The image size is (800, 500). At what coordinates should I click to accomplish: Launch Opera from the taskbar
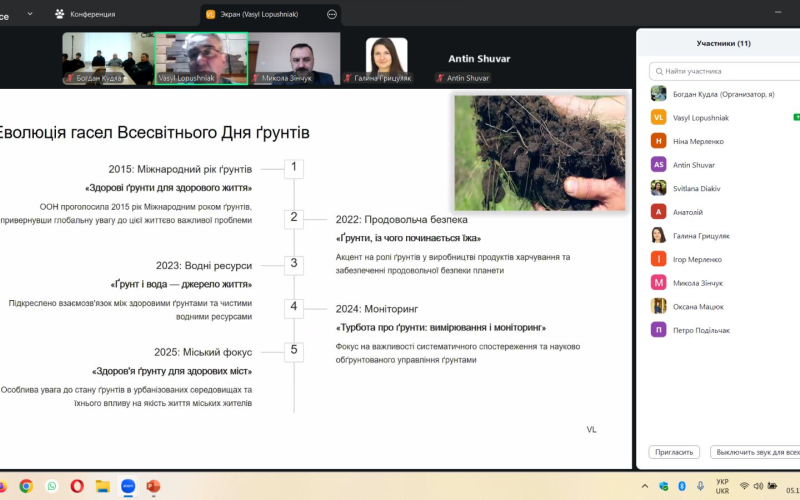point(77,486)
